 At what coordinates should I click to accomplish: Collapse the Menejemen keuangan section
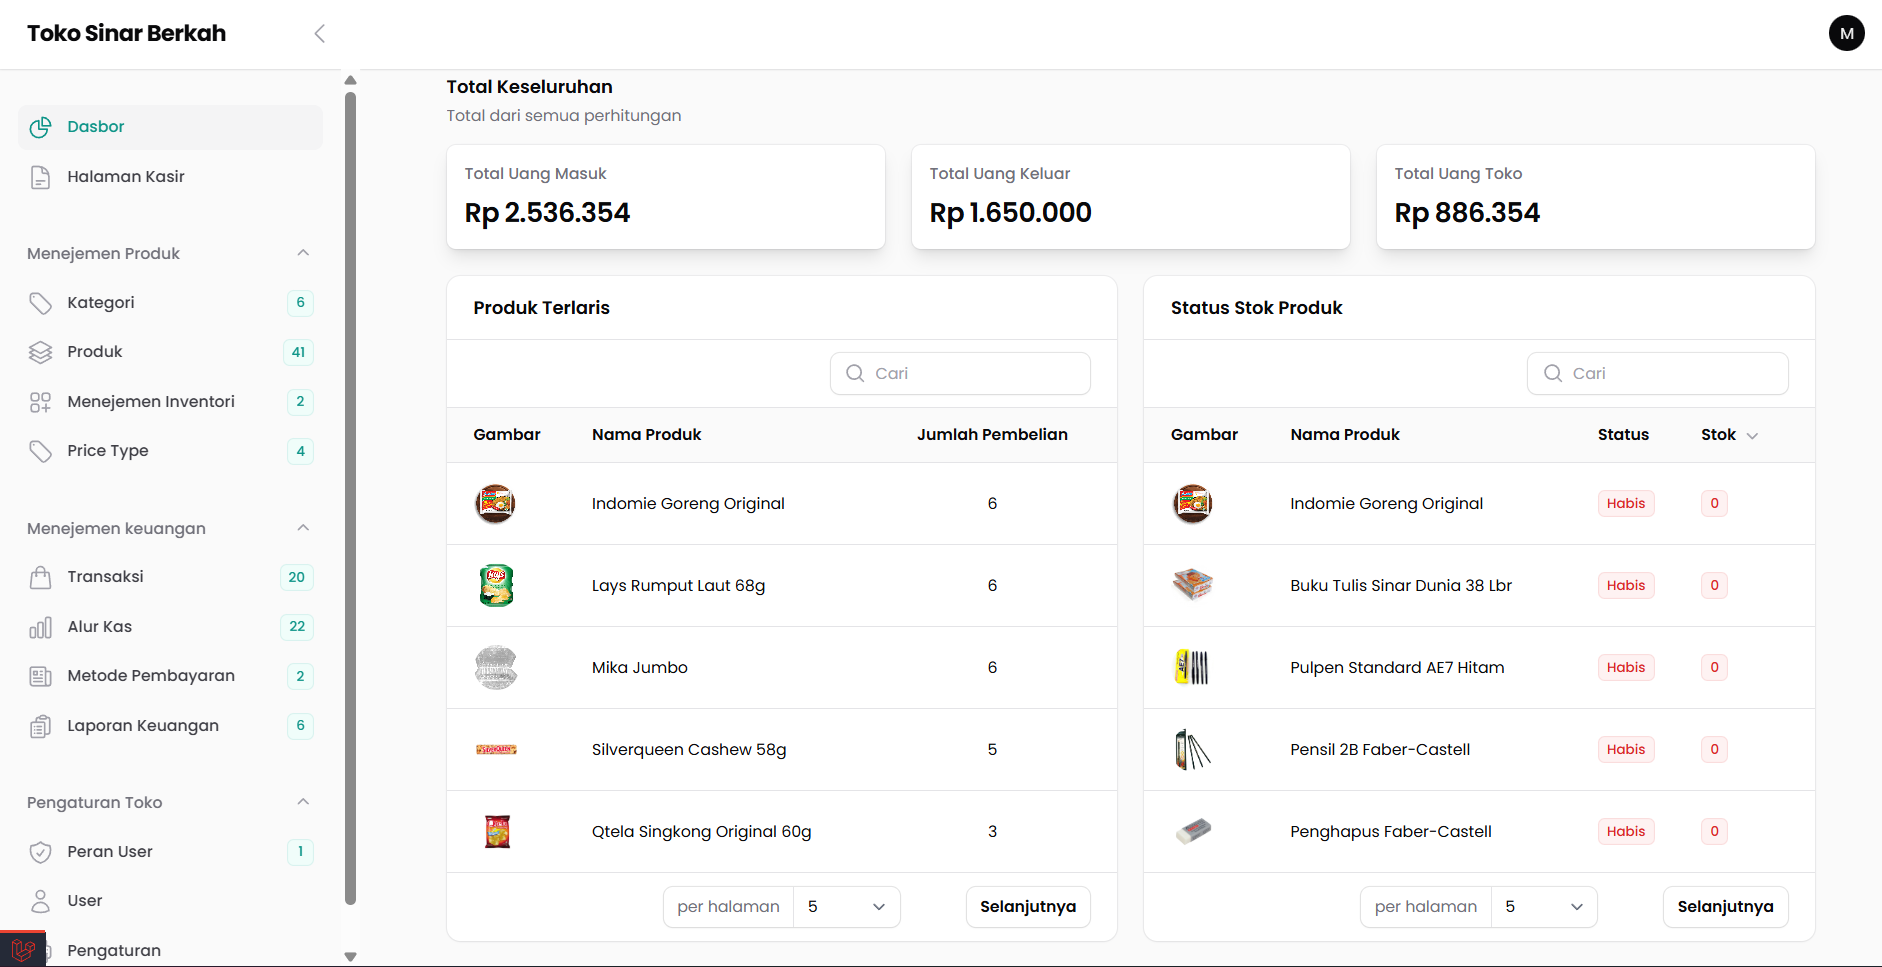click(303, 528)
